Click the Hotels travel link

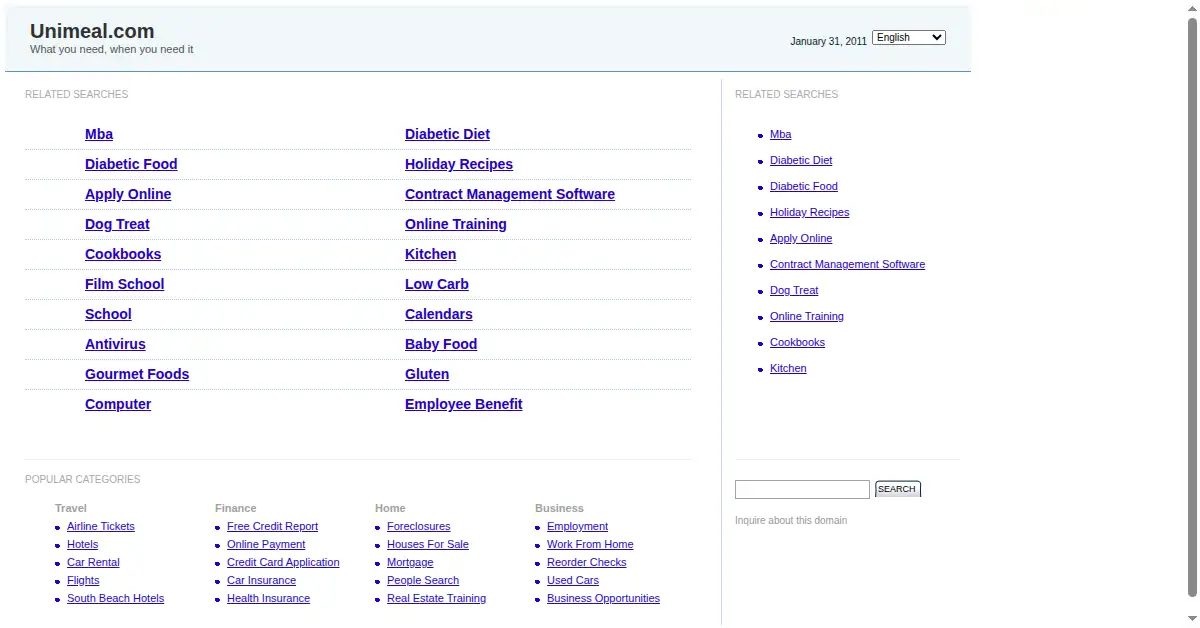tap(83, 544)
